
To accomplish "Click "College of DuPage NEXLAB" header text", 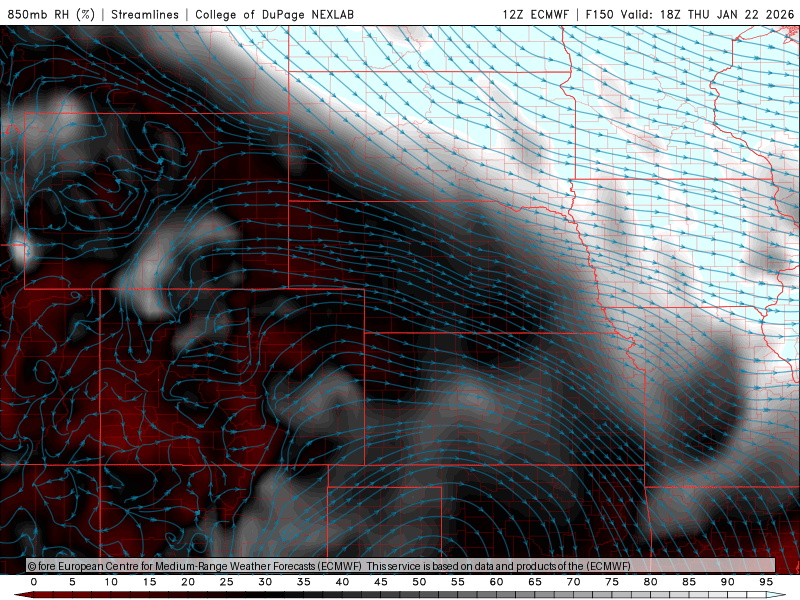I will pos(274,14).
